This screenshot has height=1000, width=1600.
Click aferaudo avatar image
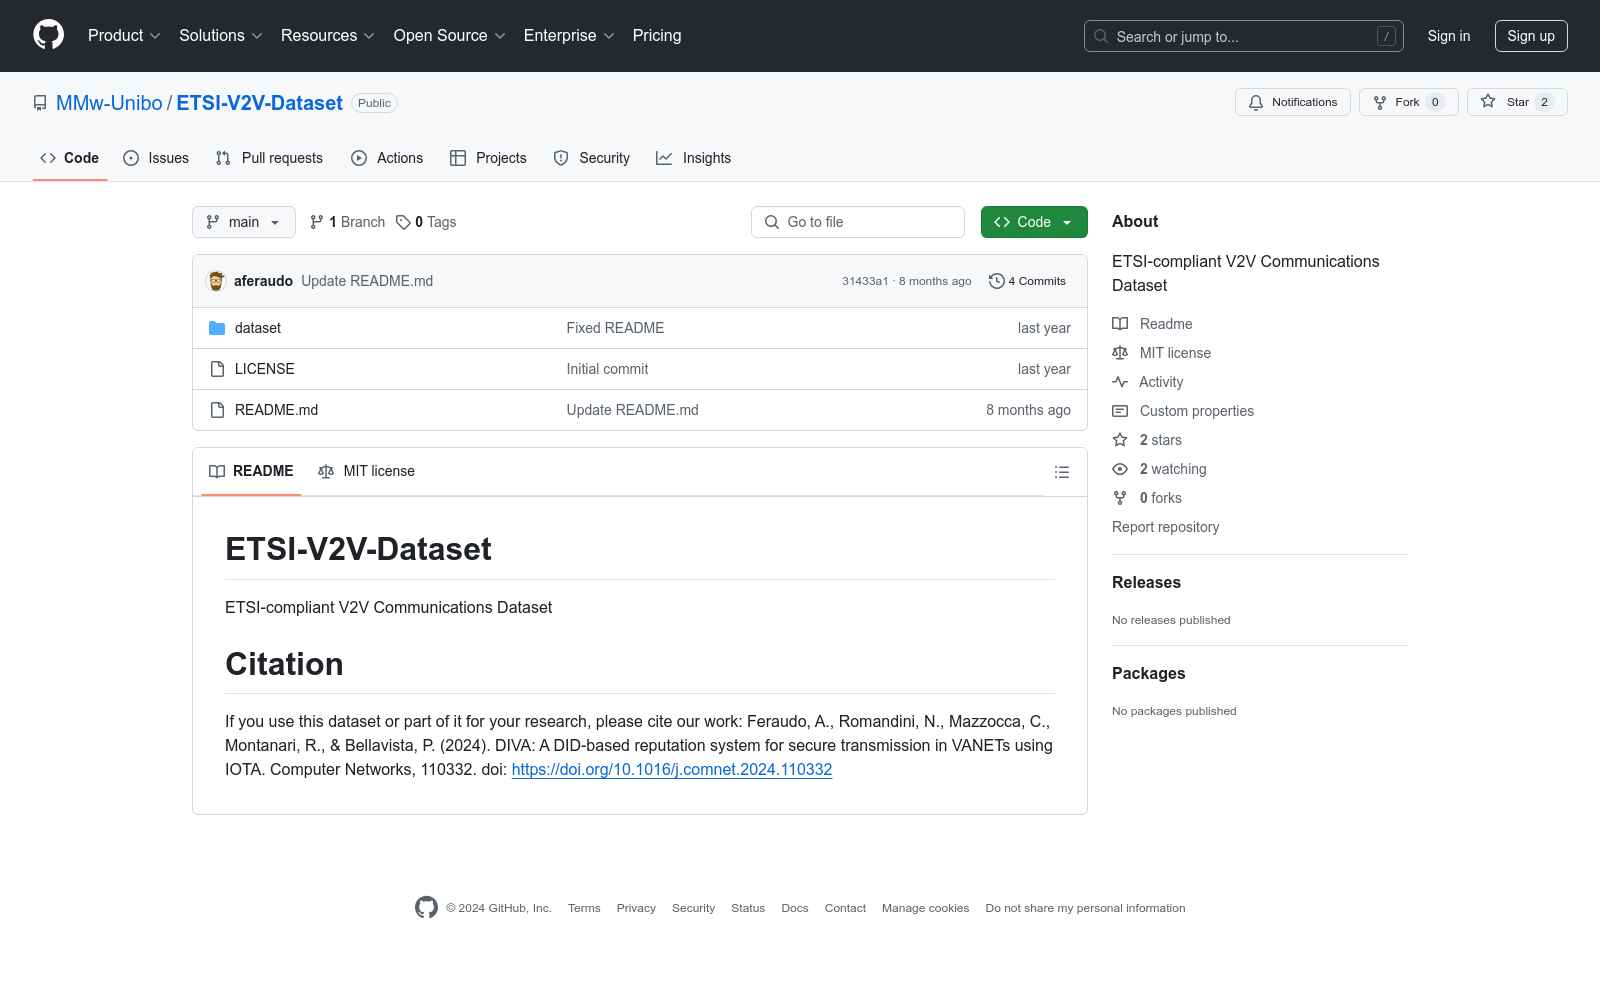pyautogui.click(x=216, y=281)
